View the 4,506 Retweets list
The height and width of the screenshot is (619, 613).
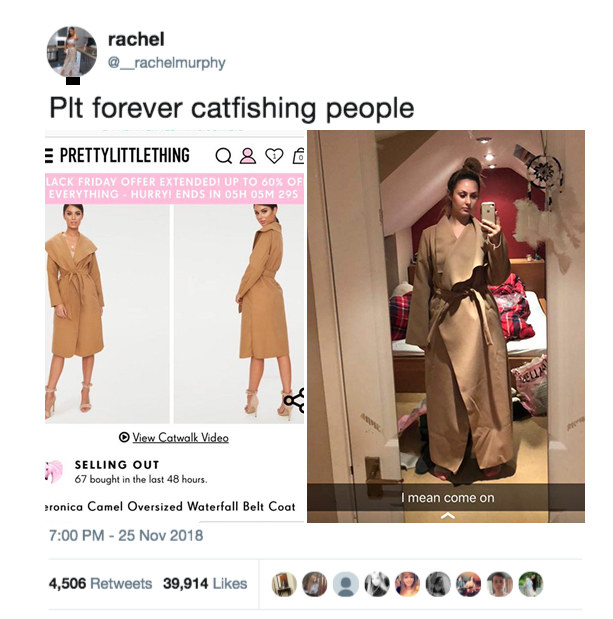pos(100,583)
